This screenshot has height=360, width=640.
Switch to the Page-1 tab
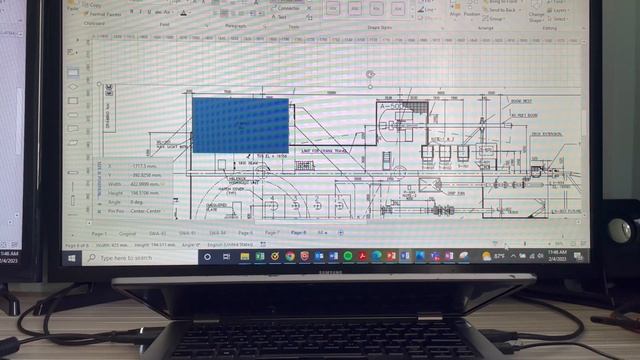tap(99, 234)
